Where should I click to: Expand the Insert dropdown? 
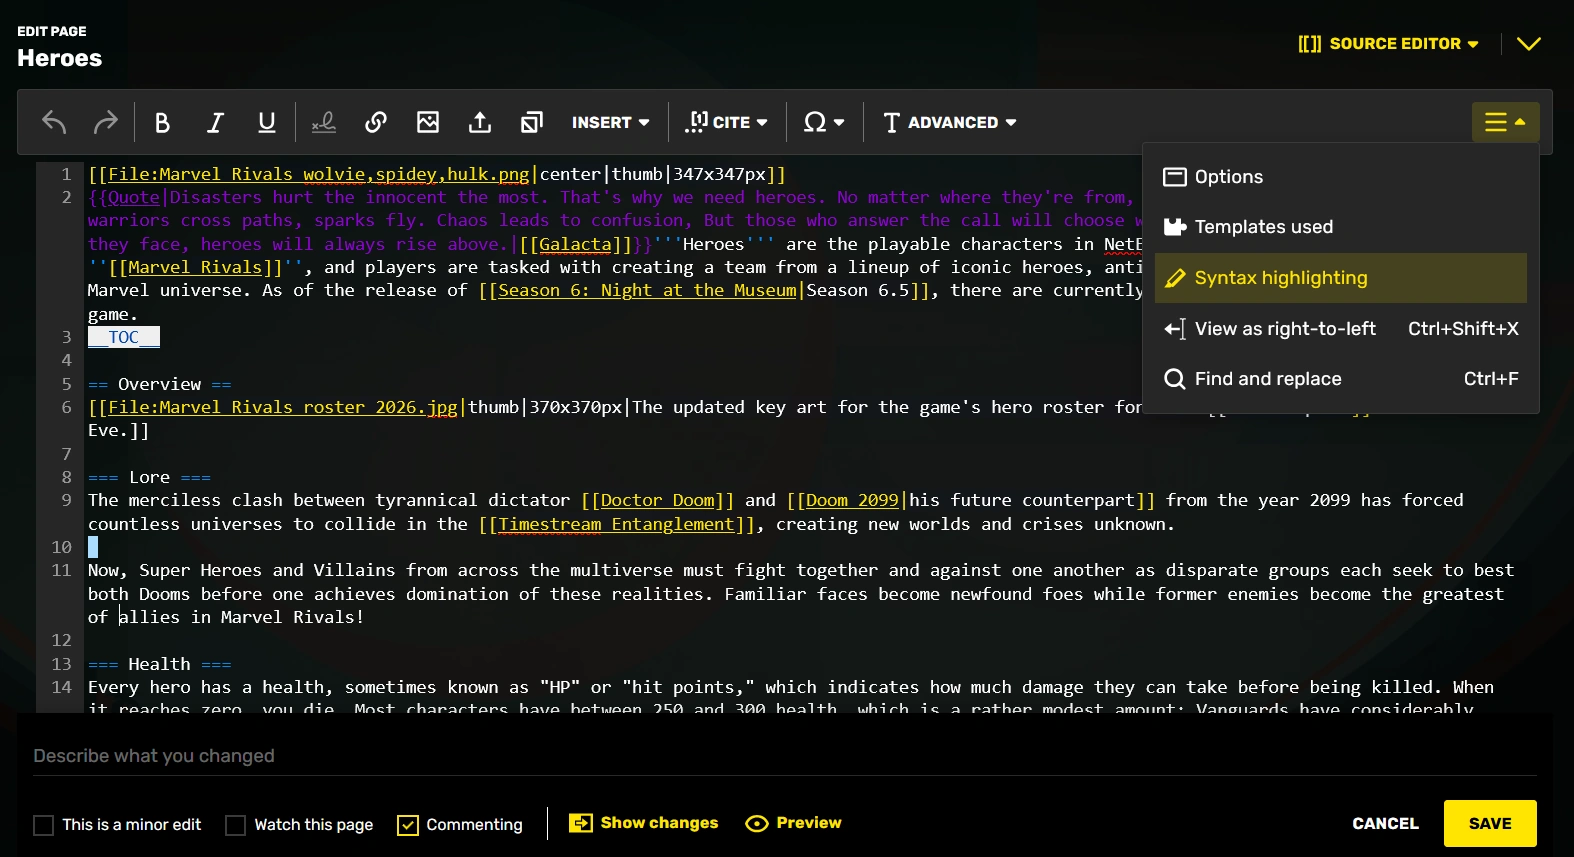pos(610,122)
